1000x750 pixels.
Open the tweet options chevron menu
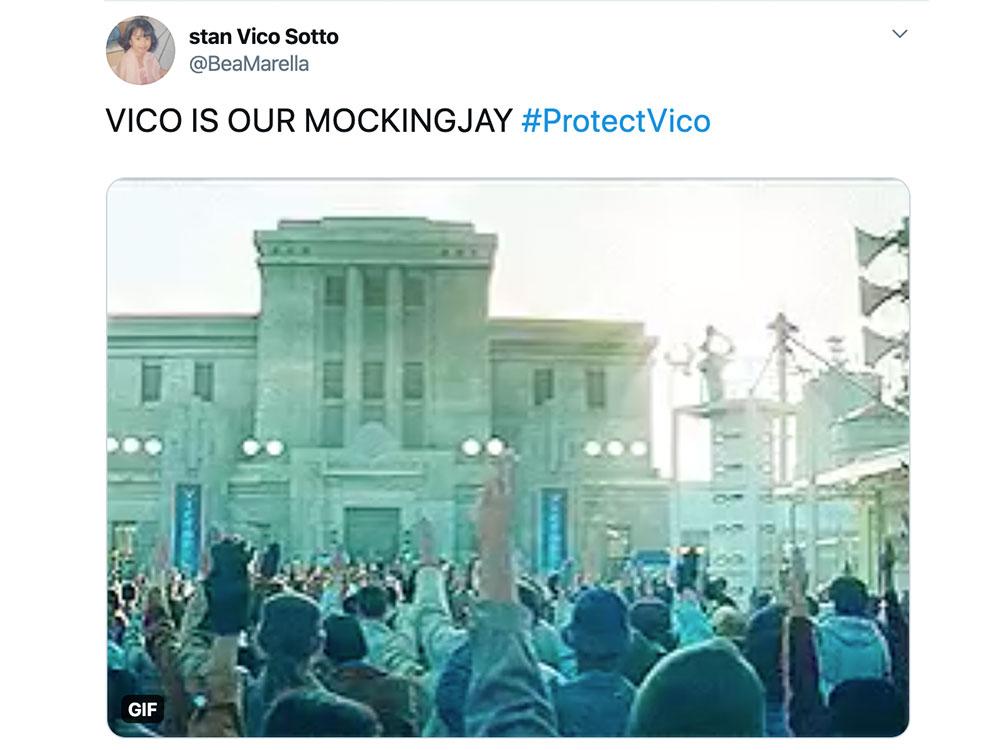point(899,34)
